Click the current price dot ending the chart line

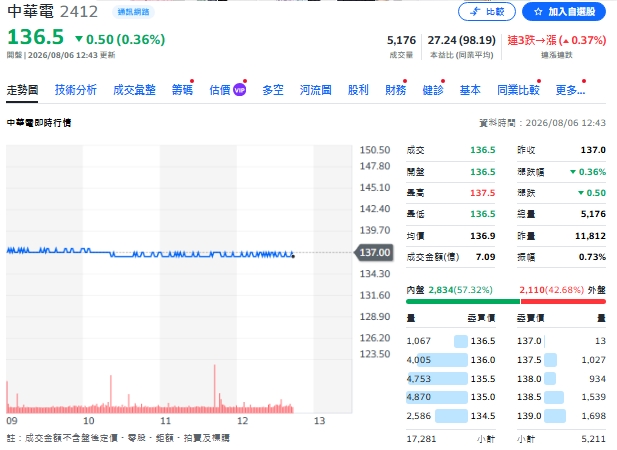pos(293,256)
